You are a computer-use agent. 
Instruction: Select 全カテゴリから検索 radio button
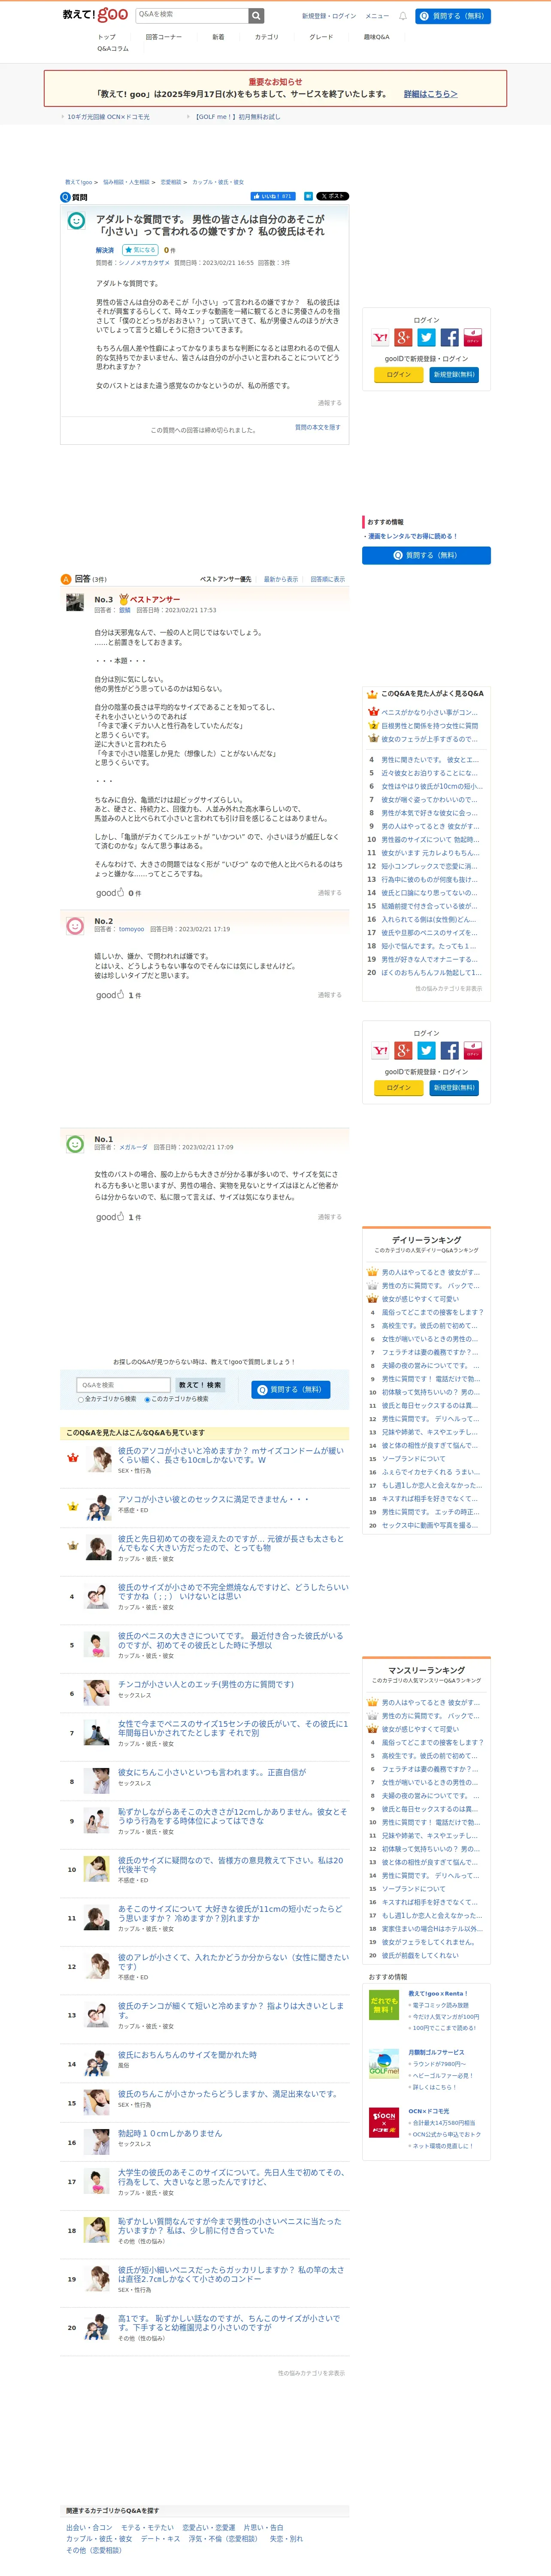[x=81, y=1400]
